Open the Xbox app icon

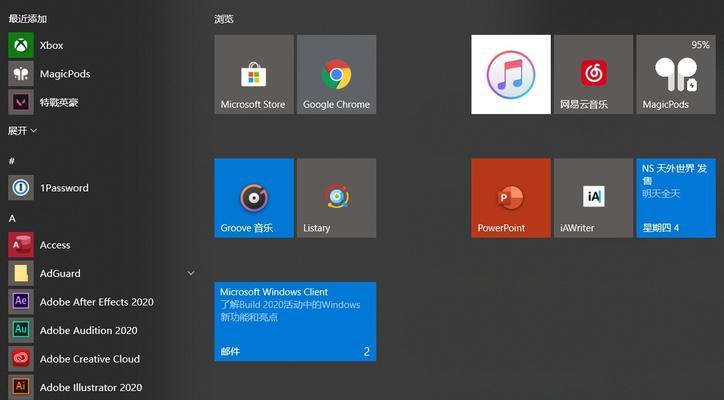coord(21,45)
